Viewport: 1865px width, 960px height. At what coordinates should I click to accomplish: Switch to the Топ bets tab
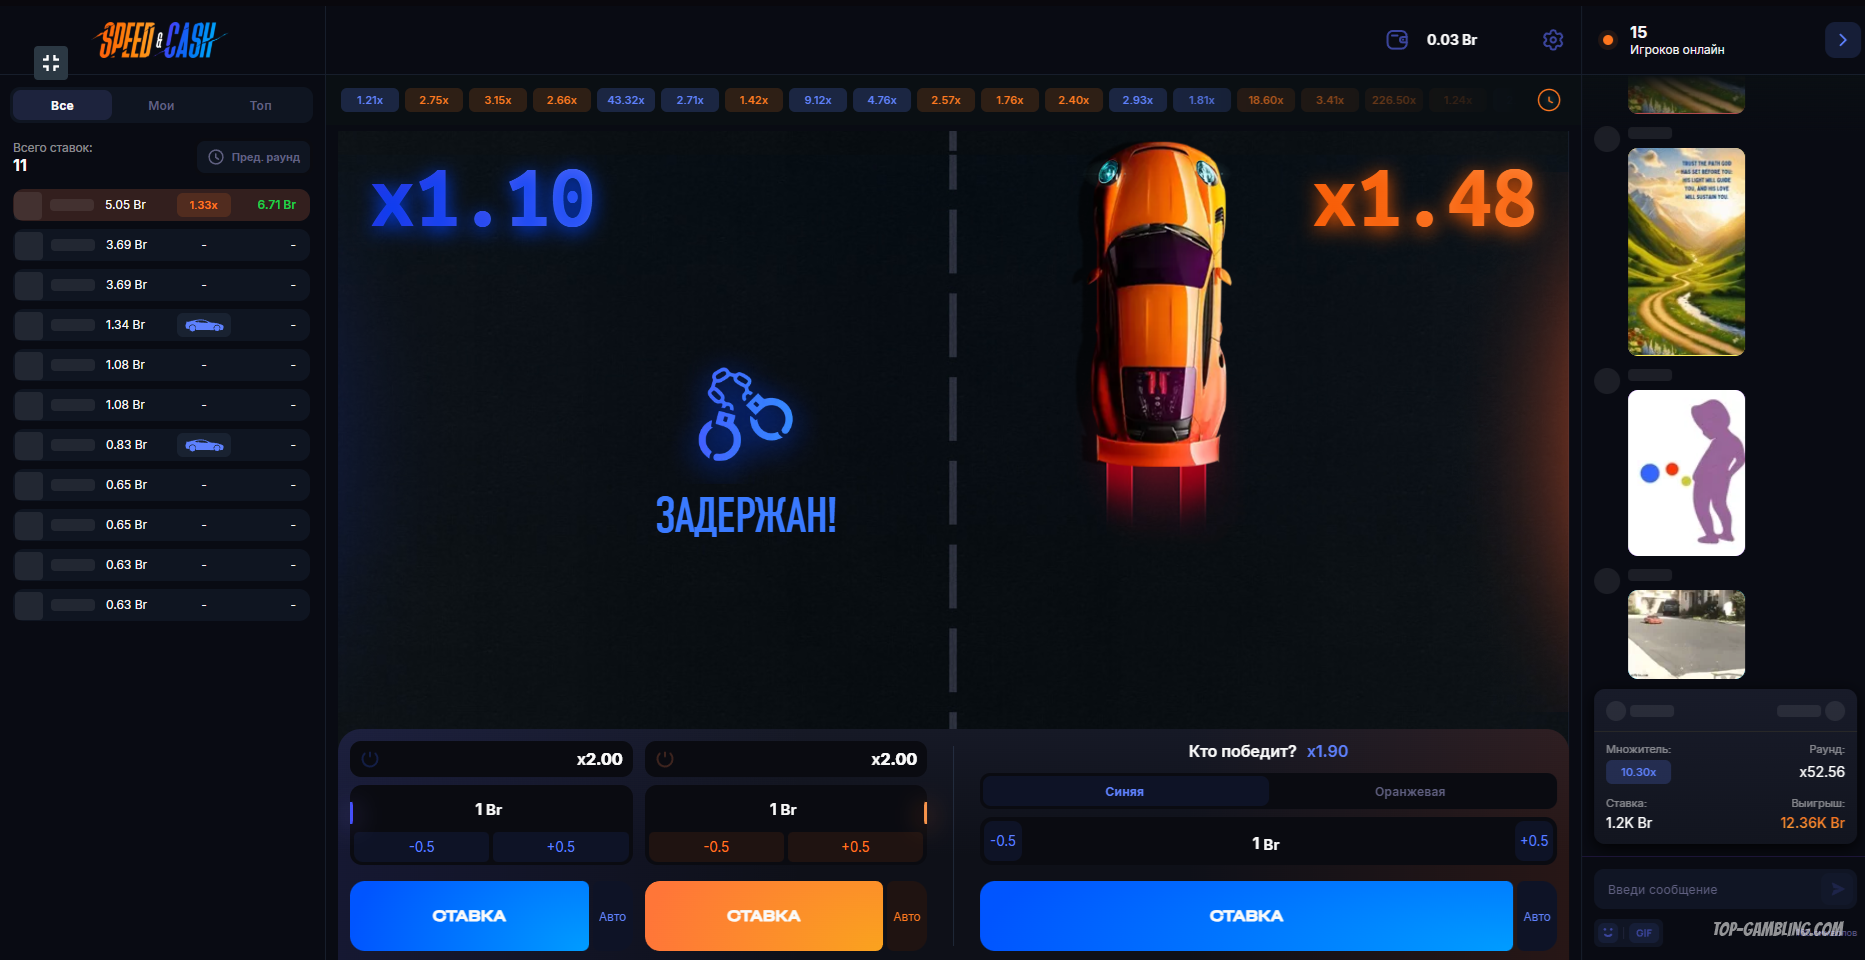coord(260,105)
